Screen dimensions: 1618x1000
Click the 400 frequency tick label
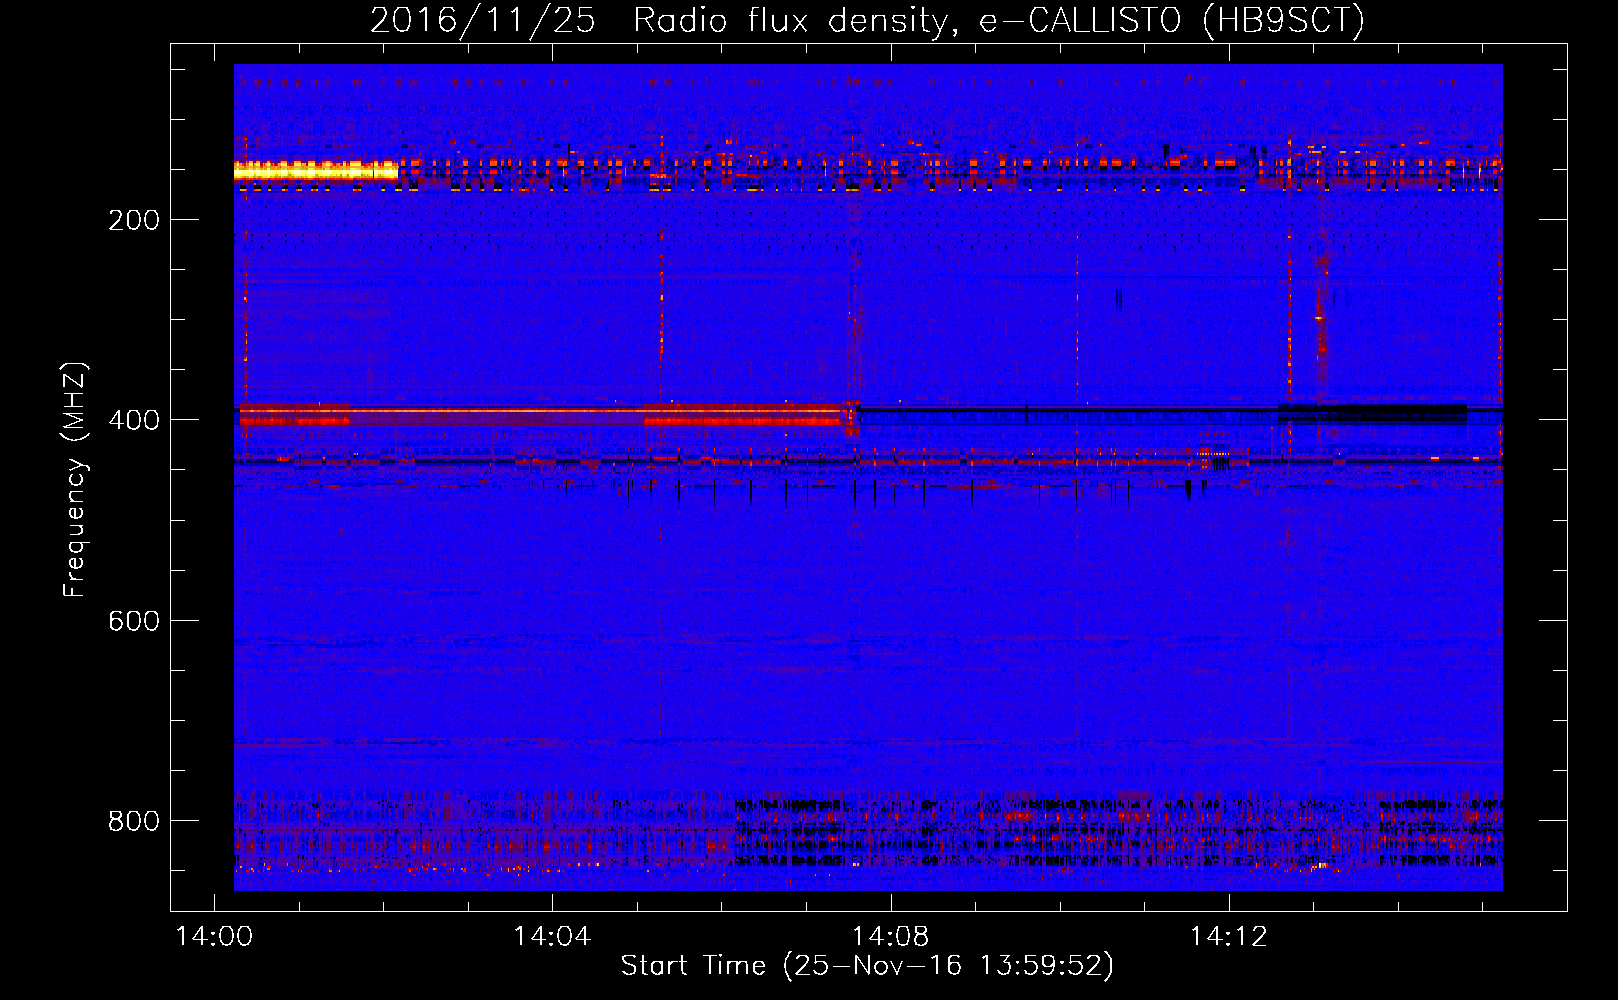[134, 420]
